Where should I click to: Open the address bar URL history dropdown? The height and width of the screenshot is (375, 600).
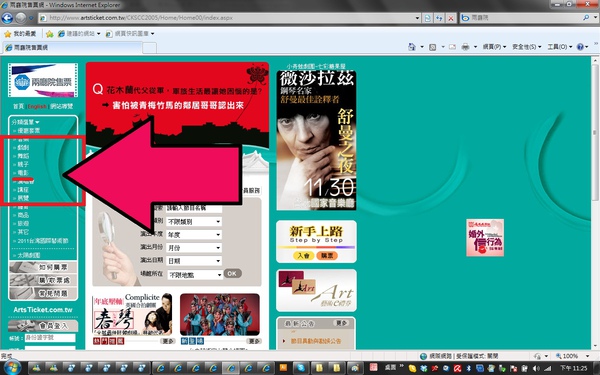417,18
